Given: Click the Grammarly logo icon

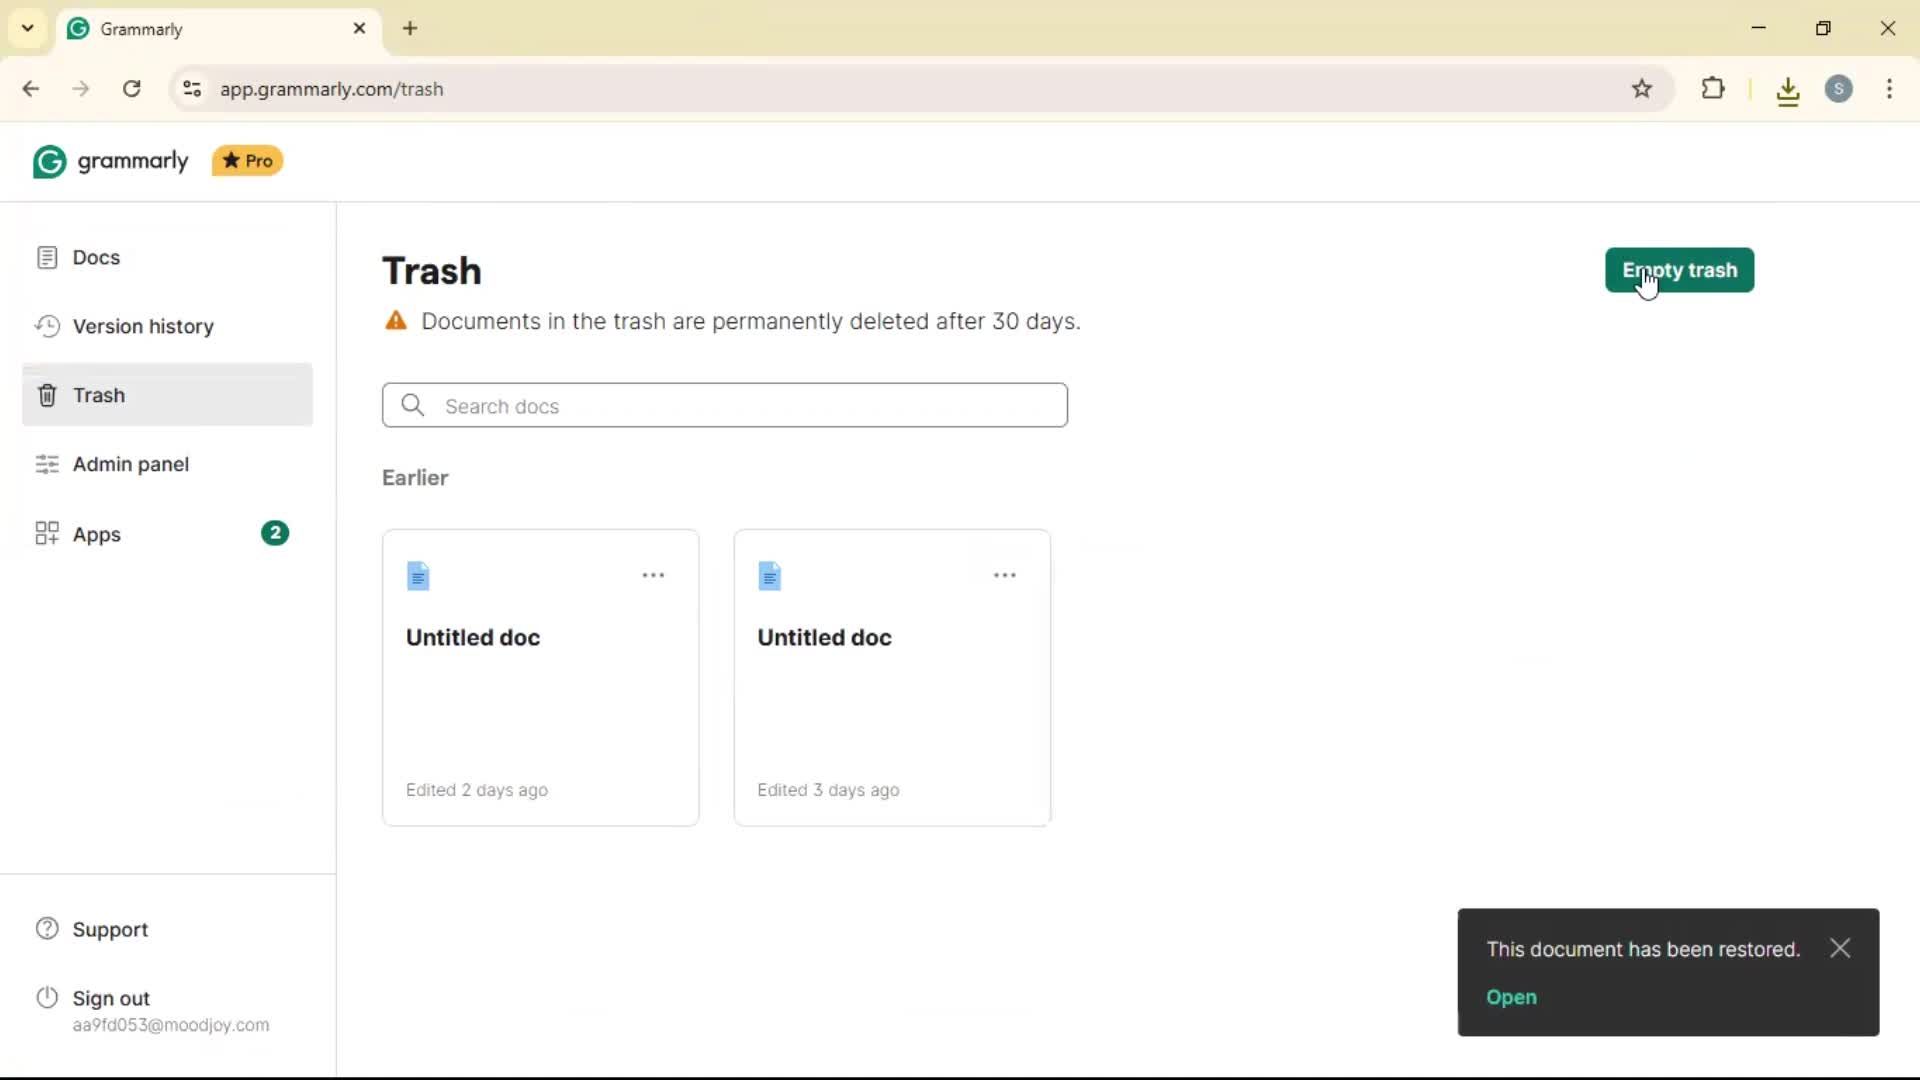Looking at the screenshot, I should coord(49,162).
